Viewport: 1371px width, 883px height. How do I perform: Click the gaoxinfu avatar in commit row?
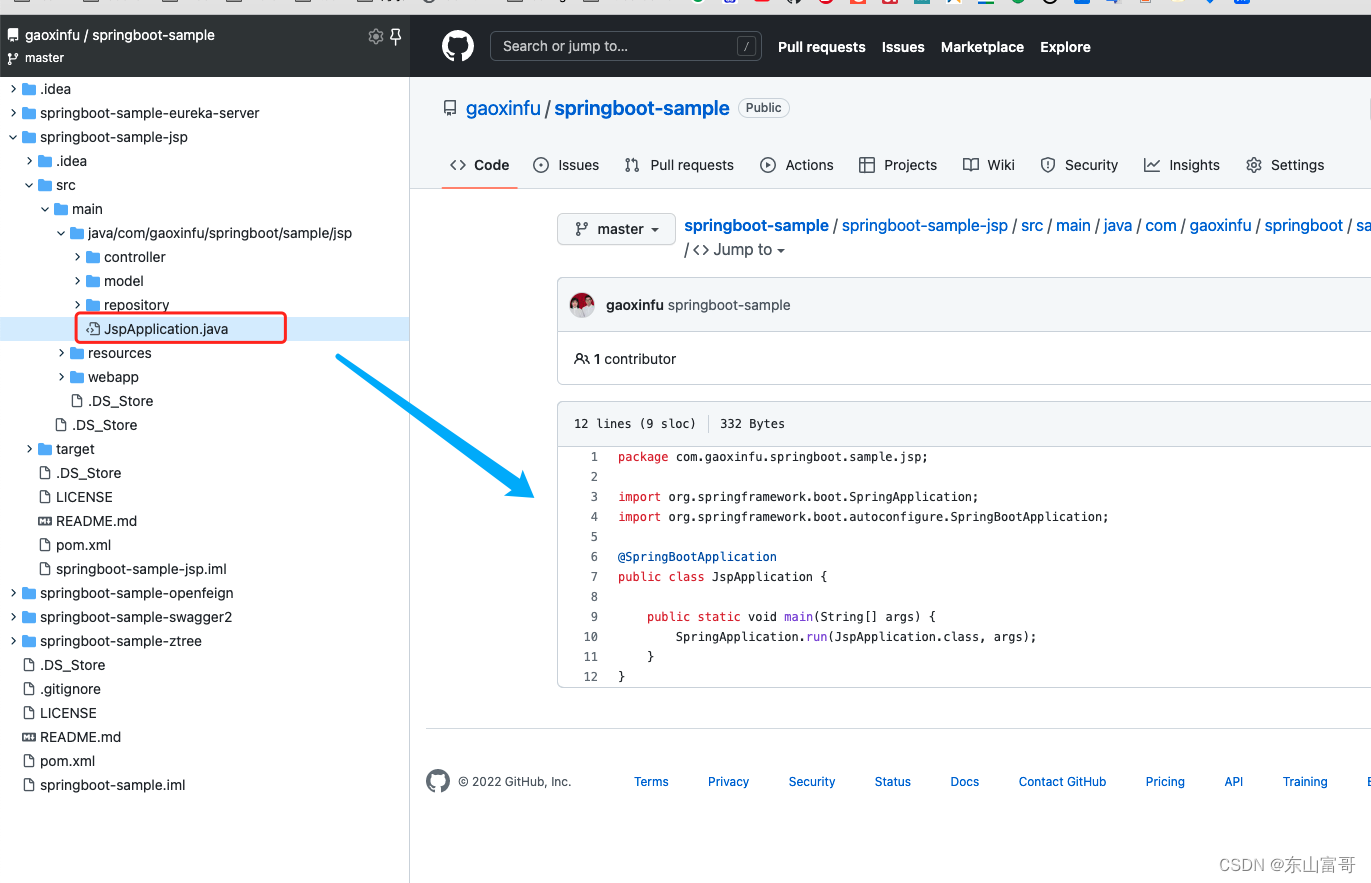pyautogui.click(x=582, y=305)
